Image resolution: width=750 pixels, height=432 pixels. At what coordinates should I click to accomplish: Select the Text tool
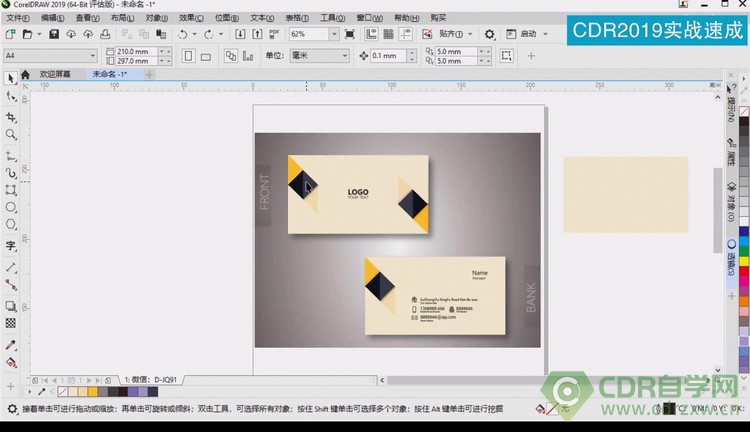pyautogui.click(x=11, y=245)
